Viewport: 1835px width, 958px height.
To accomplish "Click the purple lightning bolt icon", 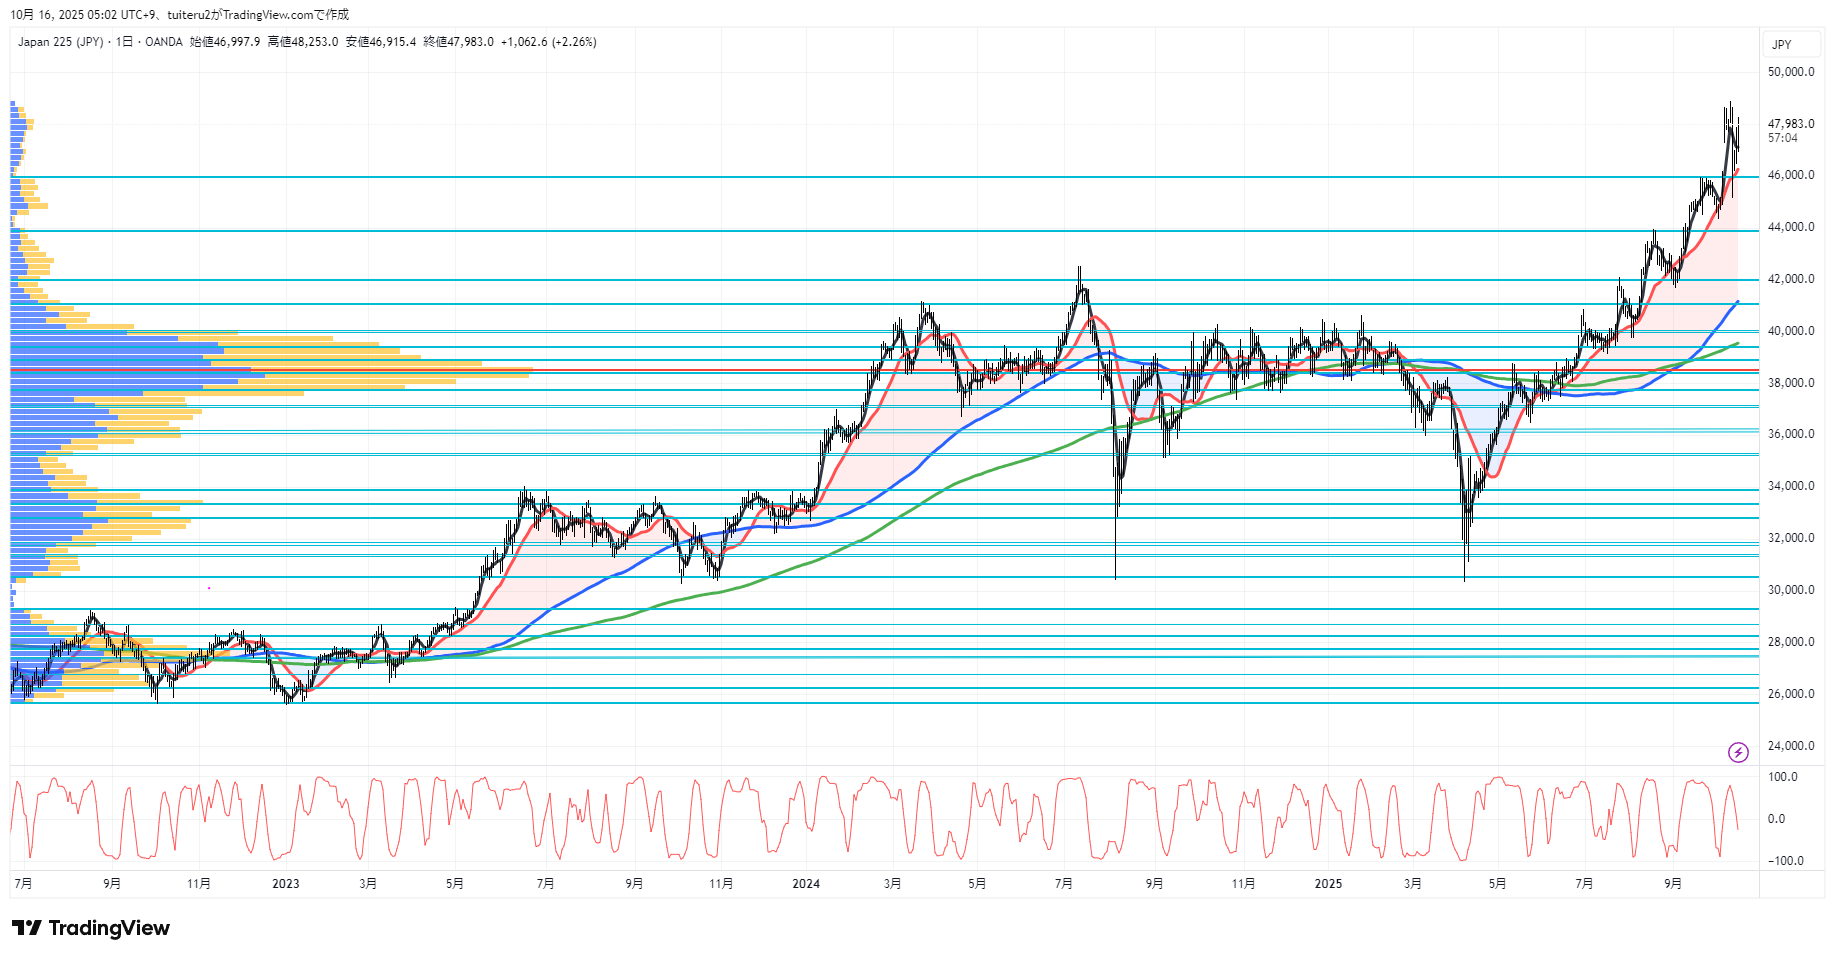I will click(1738, 752).
